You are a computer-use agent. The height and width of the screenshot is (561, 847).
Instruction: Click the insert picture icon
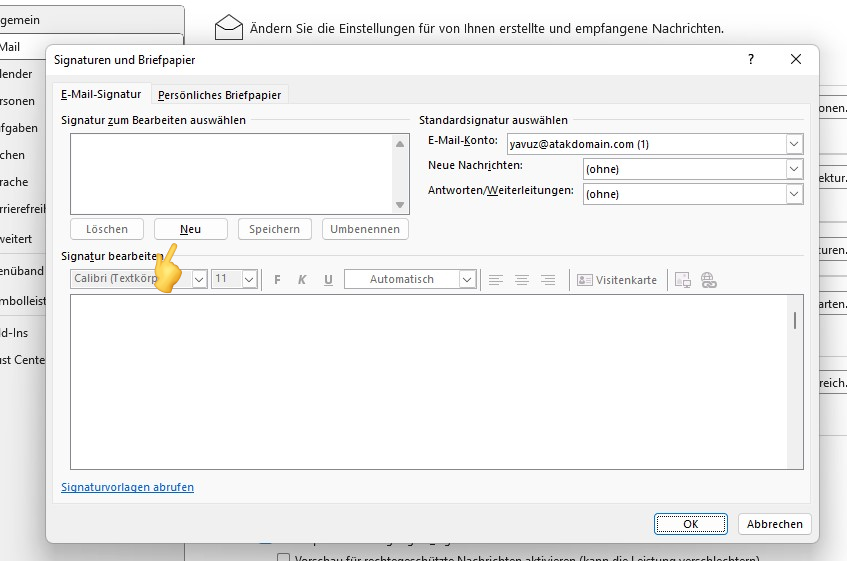pyautogui.click(x=683, y=280)
